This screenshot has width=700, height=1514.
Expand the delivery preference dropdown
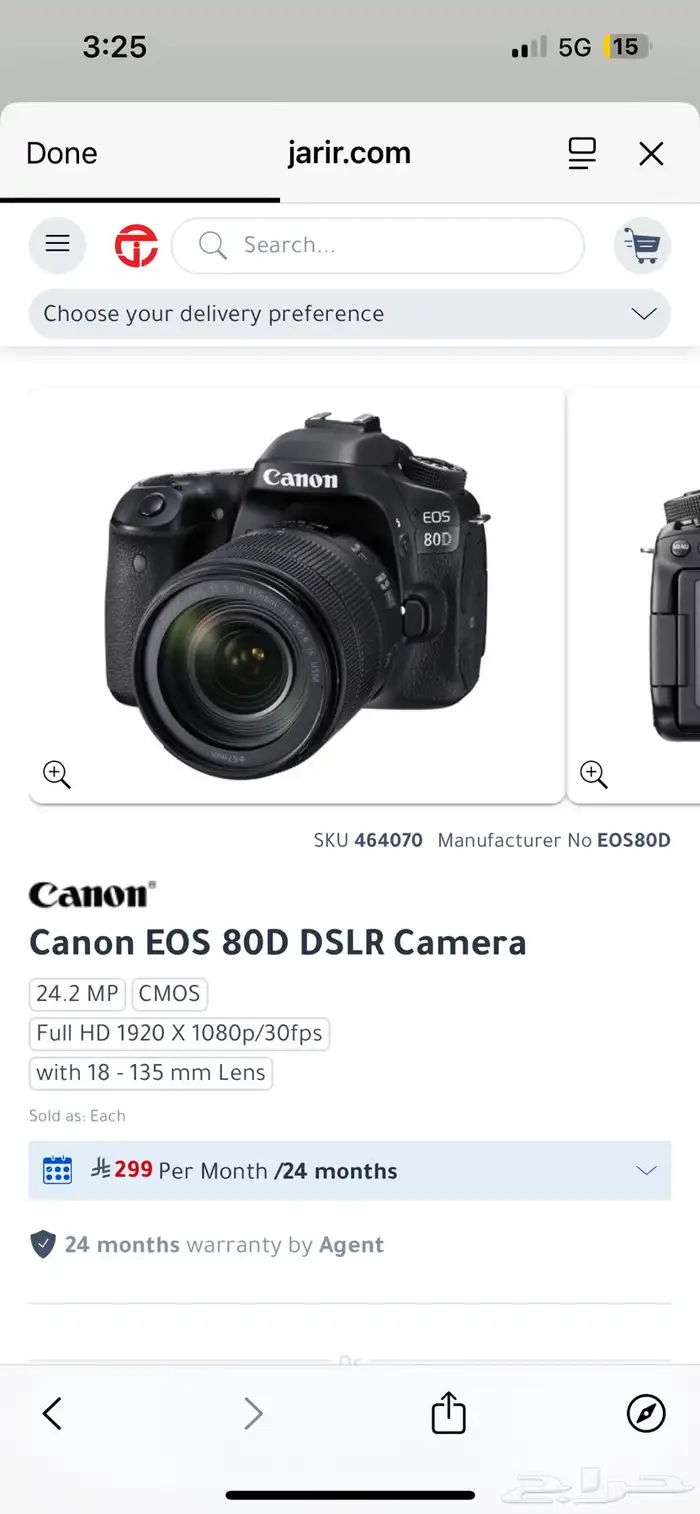tap(350, 314)
